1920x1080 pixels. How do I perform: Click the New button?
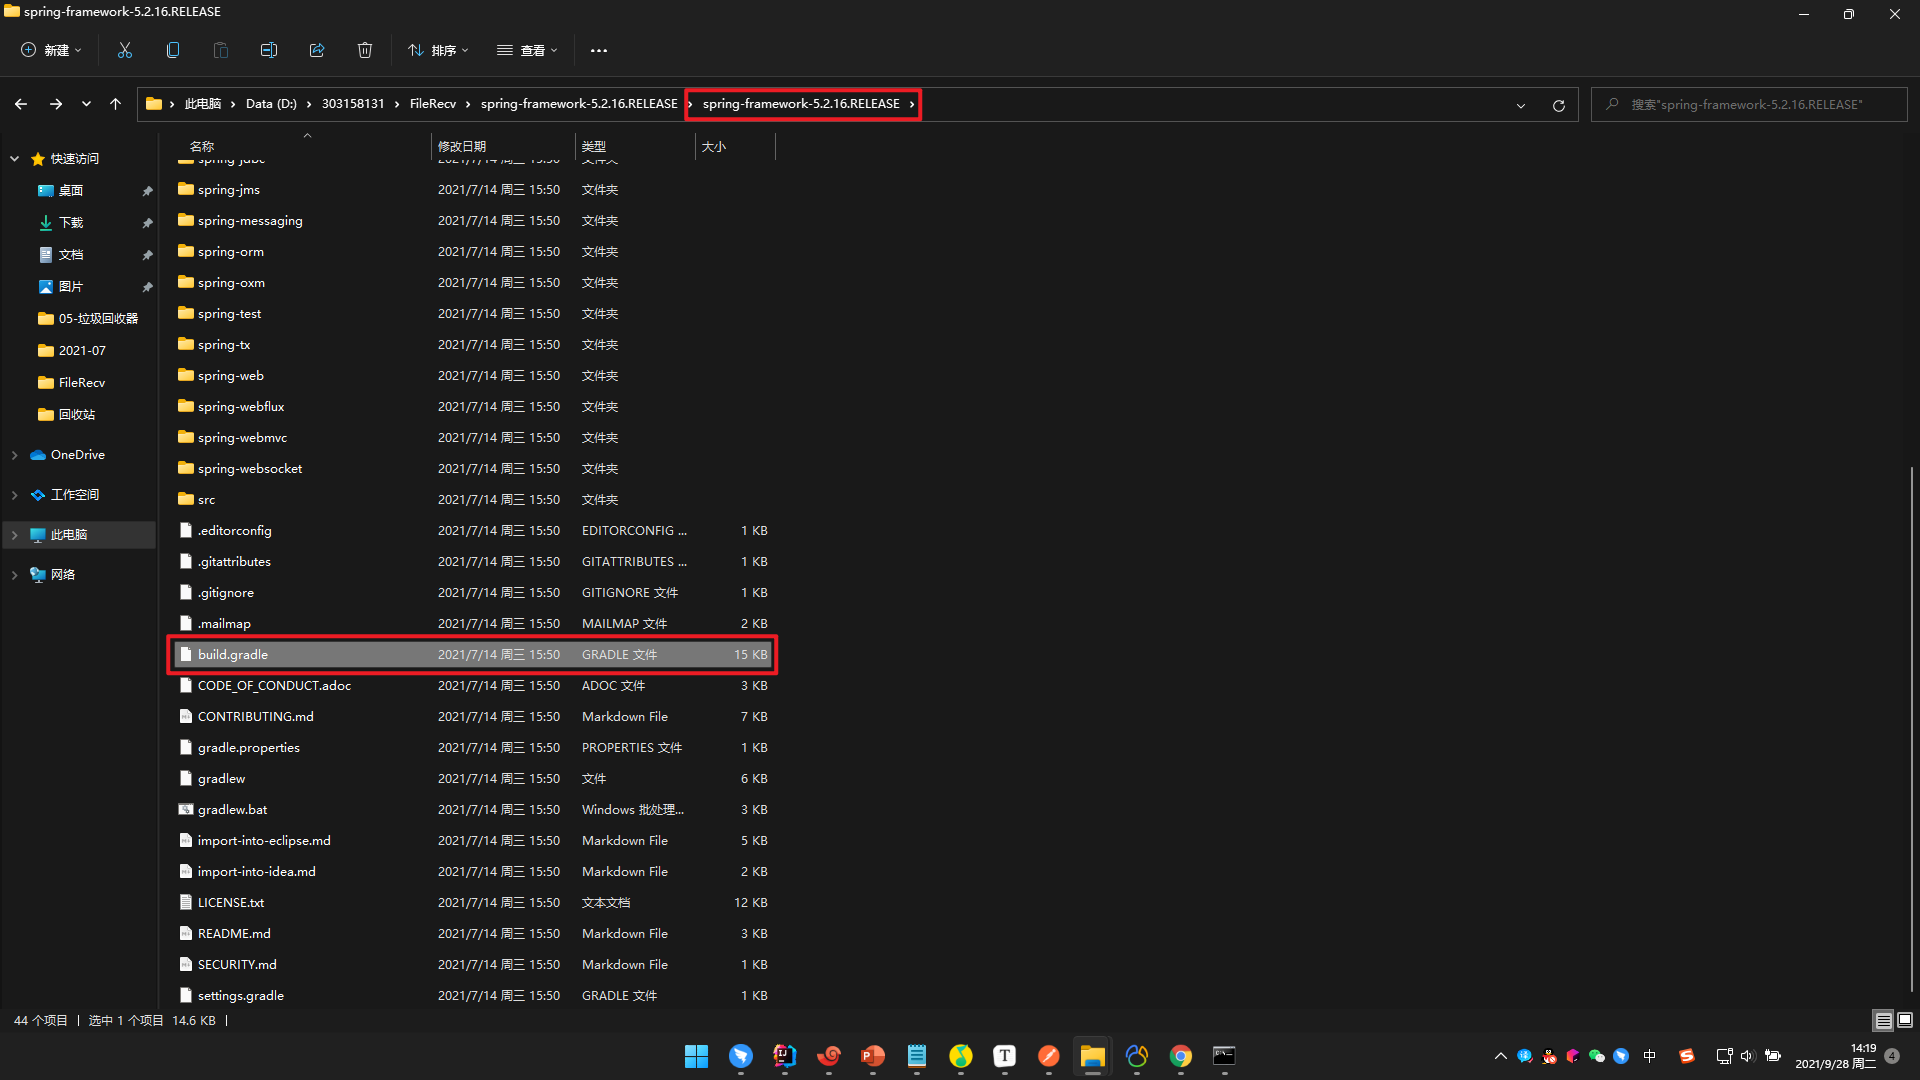coord(51,50)
